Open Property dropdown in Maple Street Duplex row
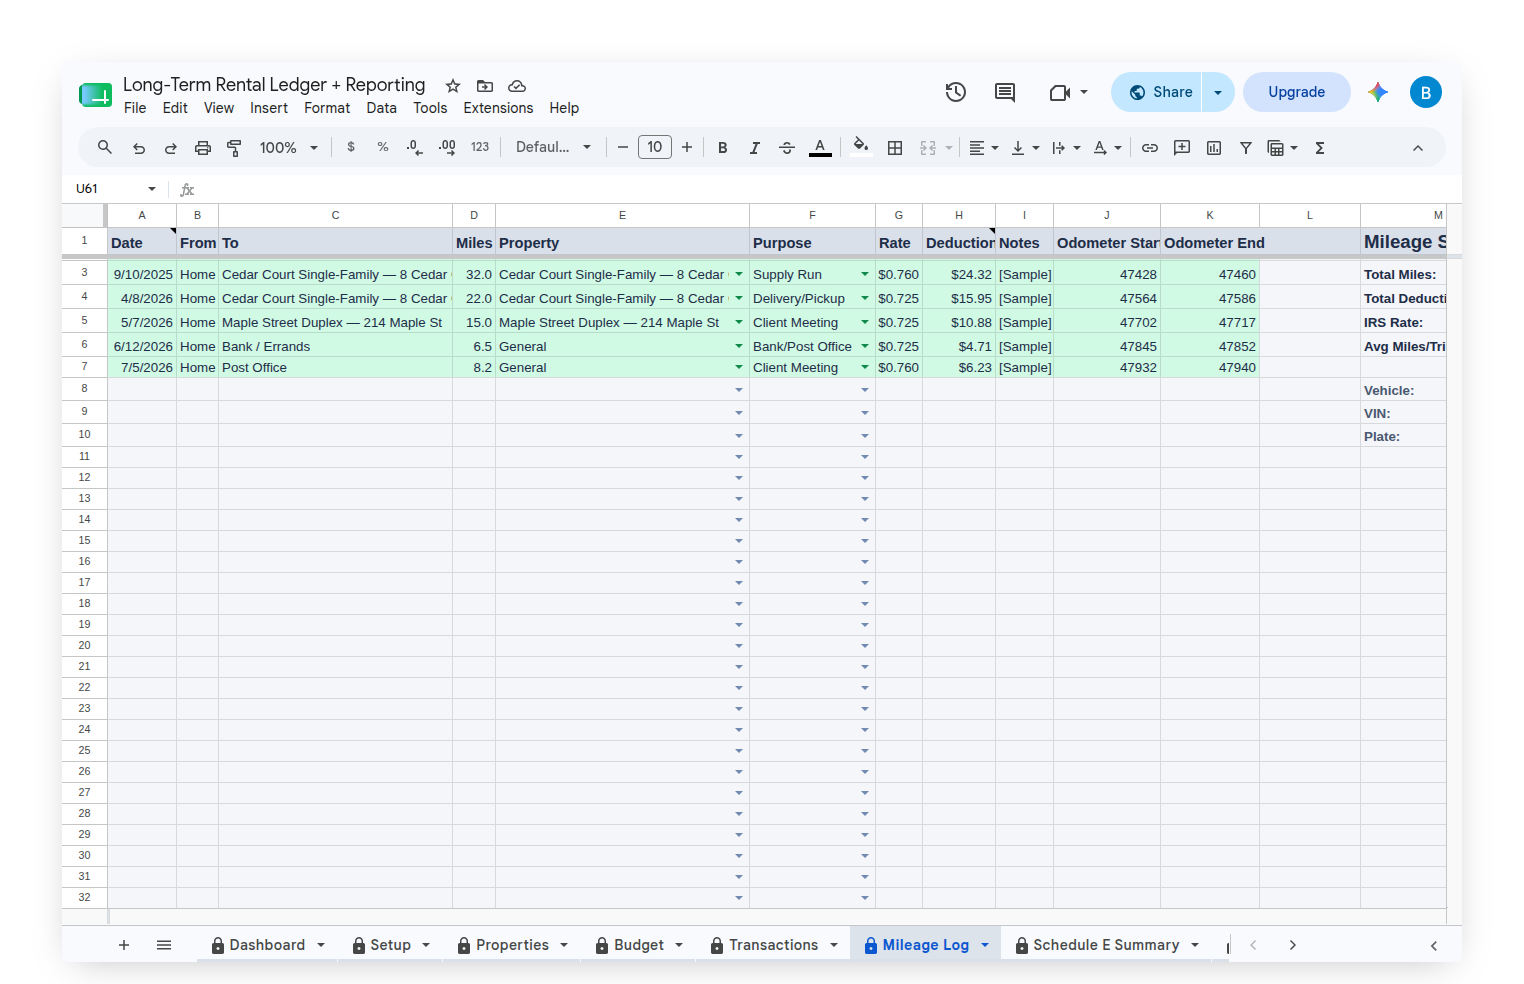The image size is (1524, 984). [739, 322]
